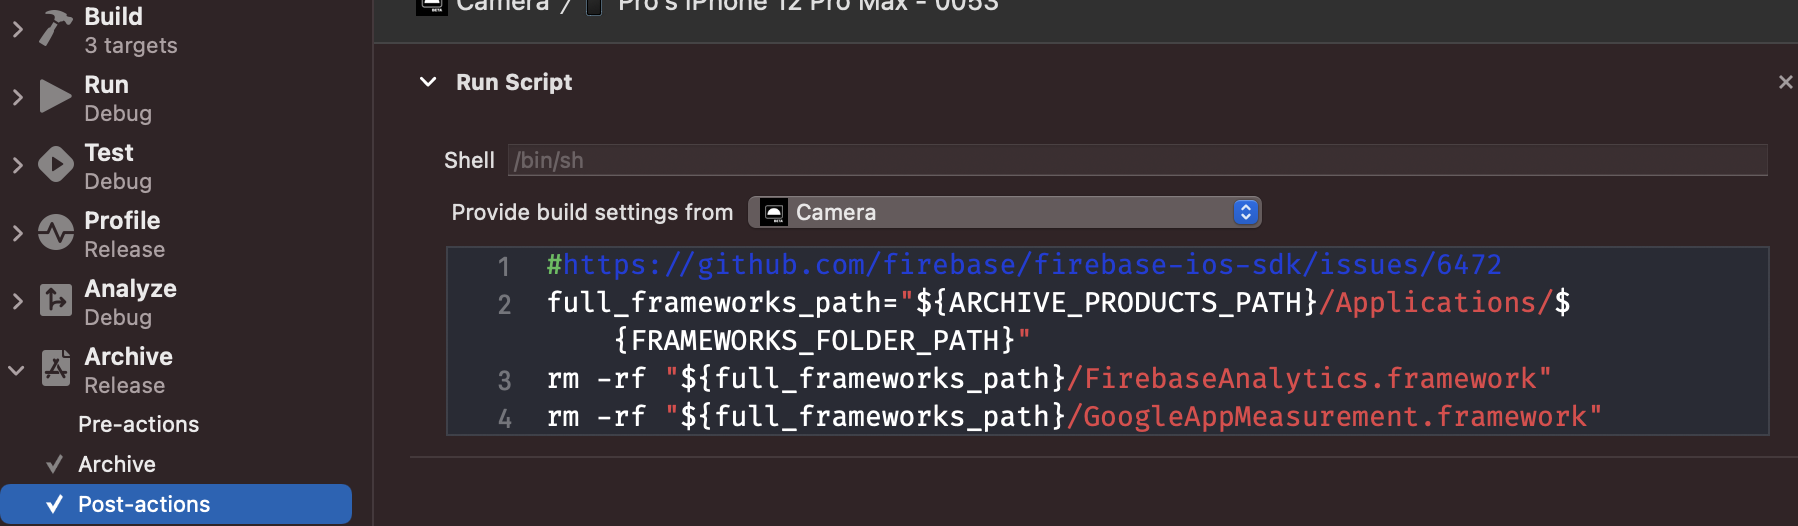Select the Run Debug row
The width and height of the screenshot is (1798, 526).
(118, 98)
